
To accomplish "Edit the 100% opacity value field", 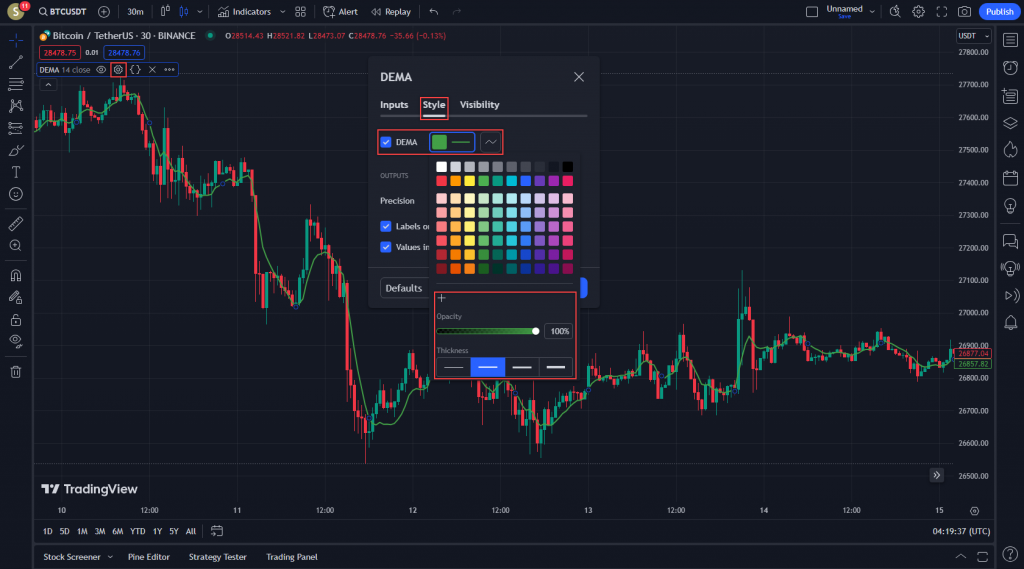I will pos(559,331).
